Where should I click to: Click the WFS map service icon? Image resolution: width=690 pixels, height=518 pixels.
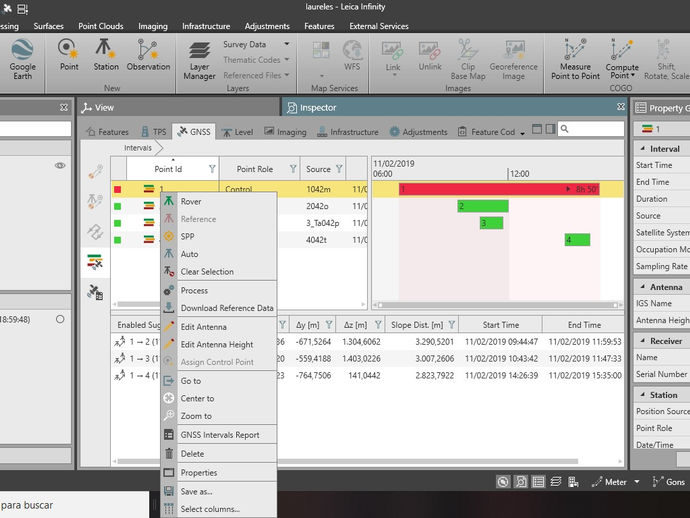click(352, 55)
